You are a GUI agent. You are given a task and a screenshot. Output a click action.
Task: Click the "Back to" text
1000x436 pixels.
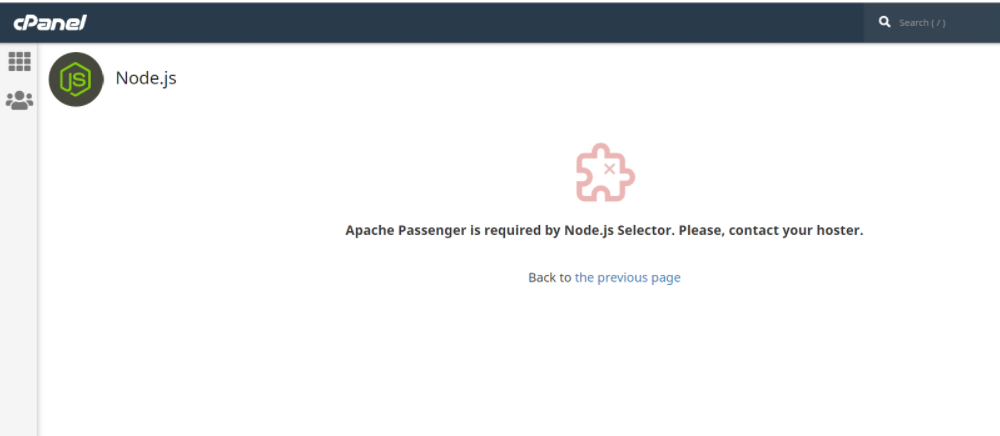[549, 278]
